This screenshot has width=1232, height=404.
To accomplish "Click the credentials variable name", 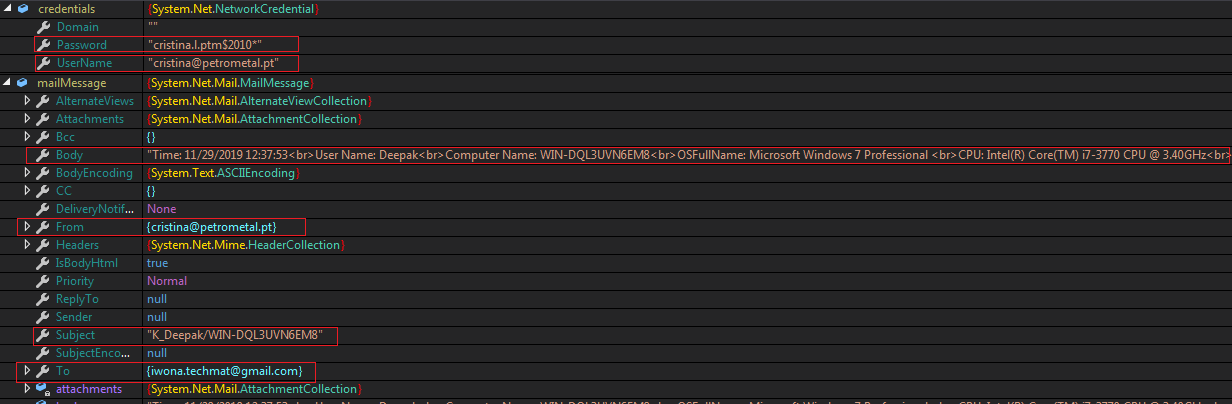I will click(67, 9).
